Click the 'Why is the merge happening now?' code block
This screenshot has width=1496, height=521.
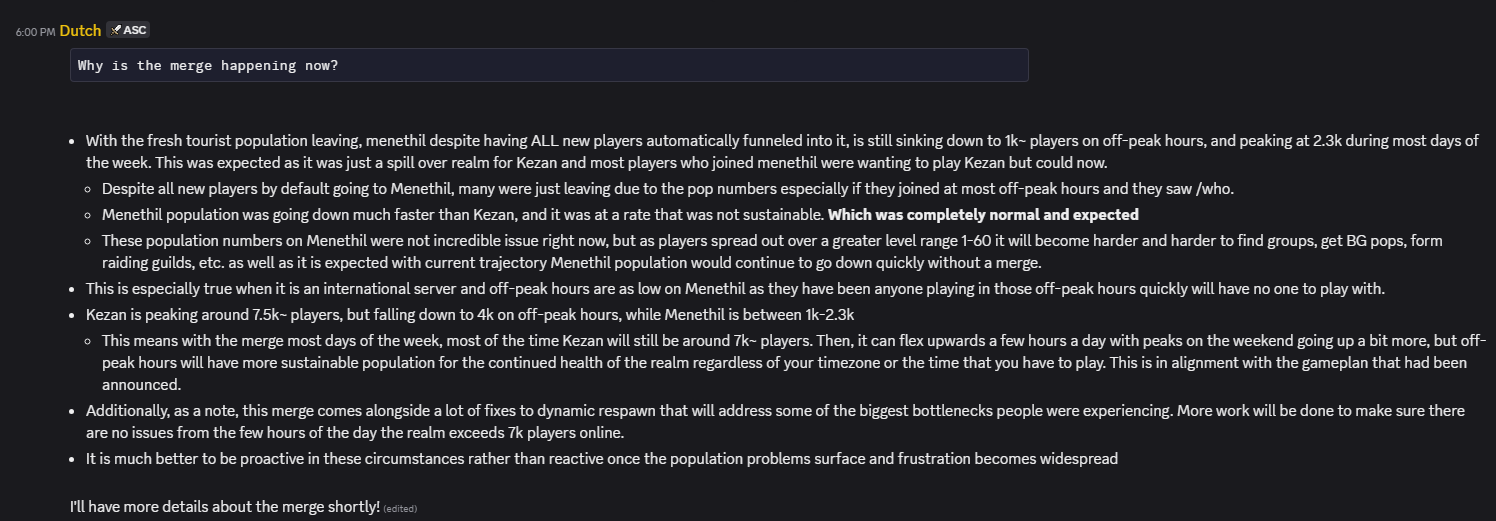548,65
